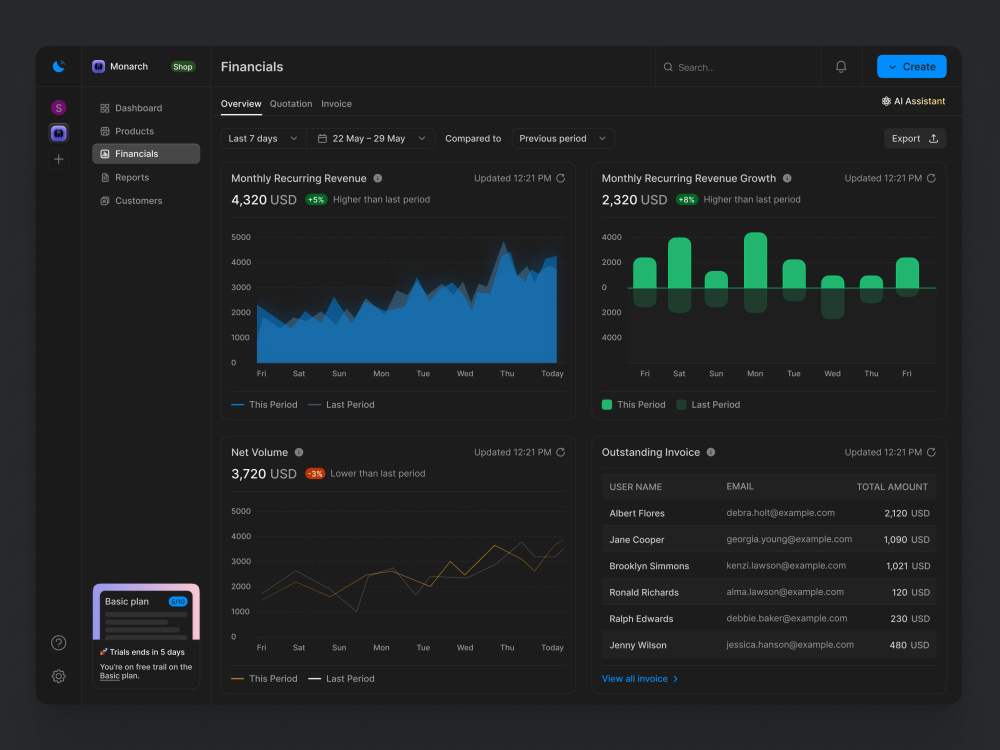1000x750 pixels.
Task: Refresh the Monthly Recurring Revenue card
Action: [x=561, y=179]
